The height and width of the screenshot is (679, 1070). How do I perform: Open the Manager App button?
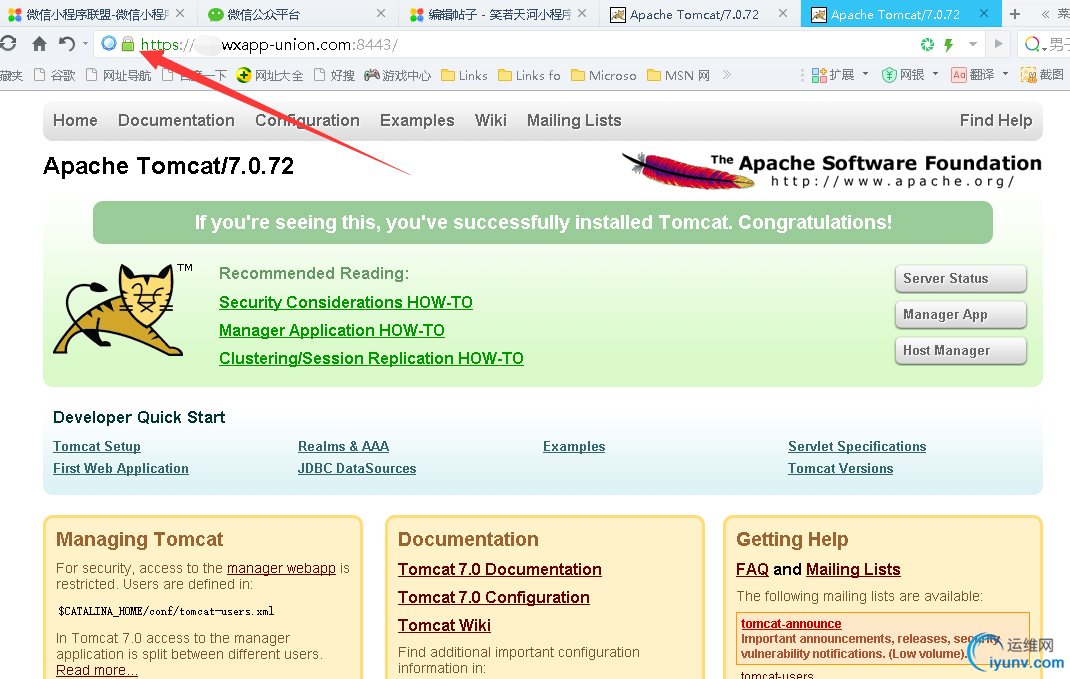[960, 315]
